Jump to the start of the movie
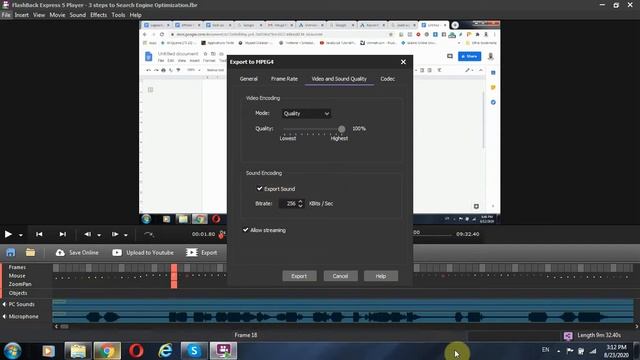 [39, 234]
